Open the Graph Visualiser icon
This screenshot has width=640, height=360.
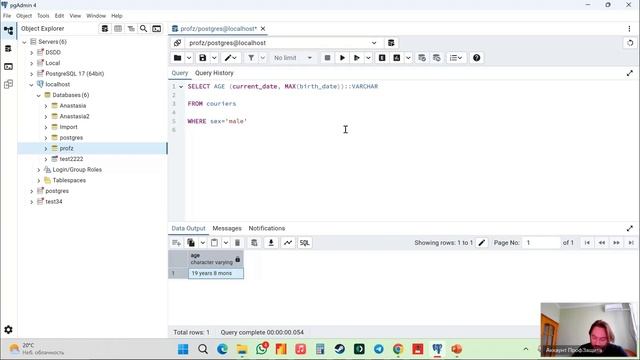coord(288,243)
